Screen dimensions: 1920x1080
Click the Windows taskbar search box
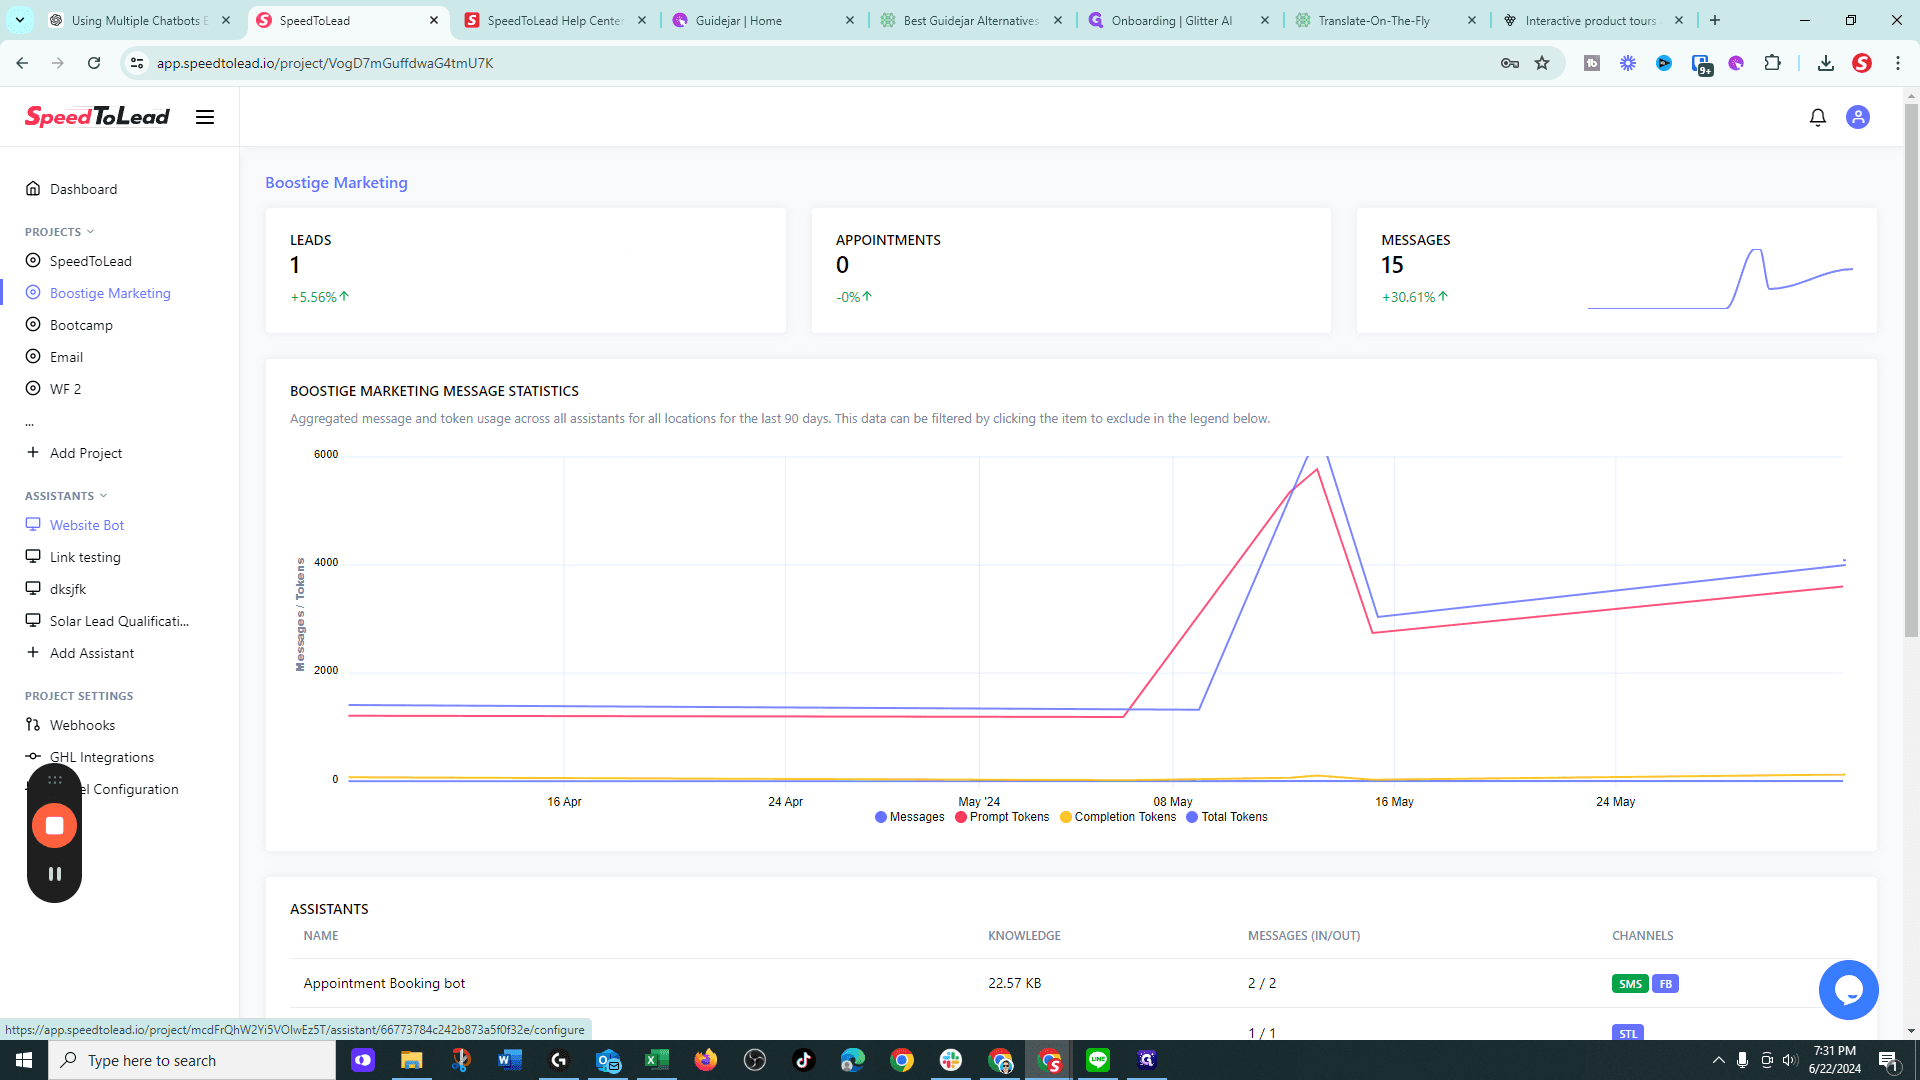(x=192, y=1060)
